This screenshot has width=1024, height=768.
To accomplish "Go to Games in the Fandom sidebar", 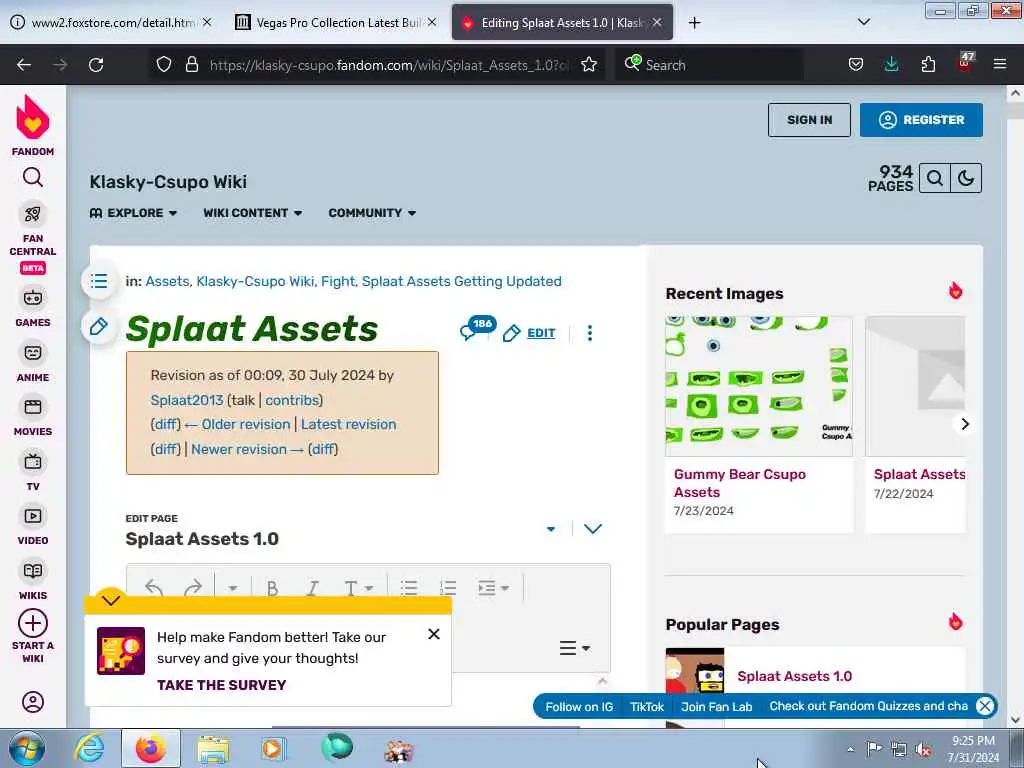I will point(33,308).
